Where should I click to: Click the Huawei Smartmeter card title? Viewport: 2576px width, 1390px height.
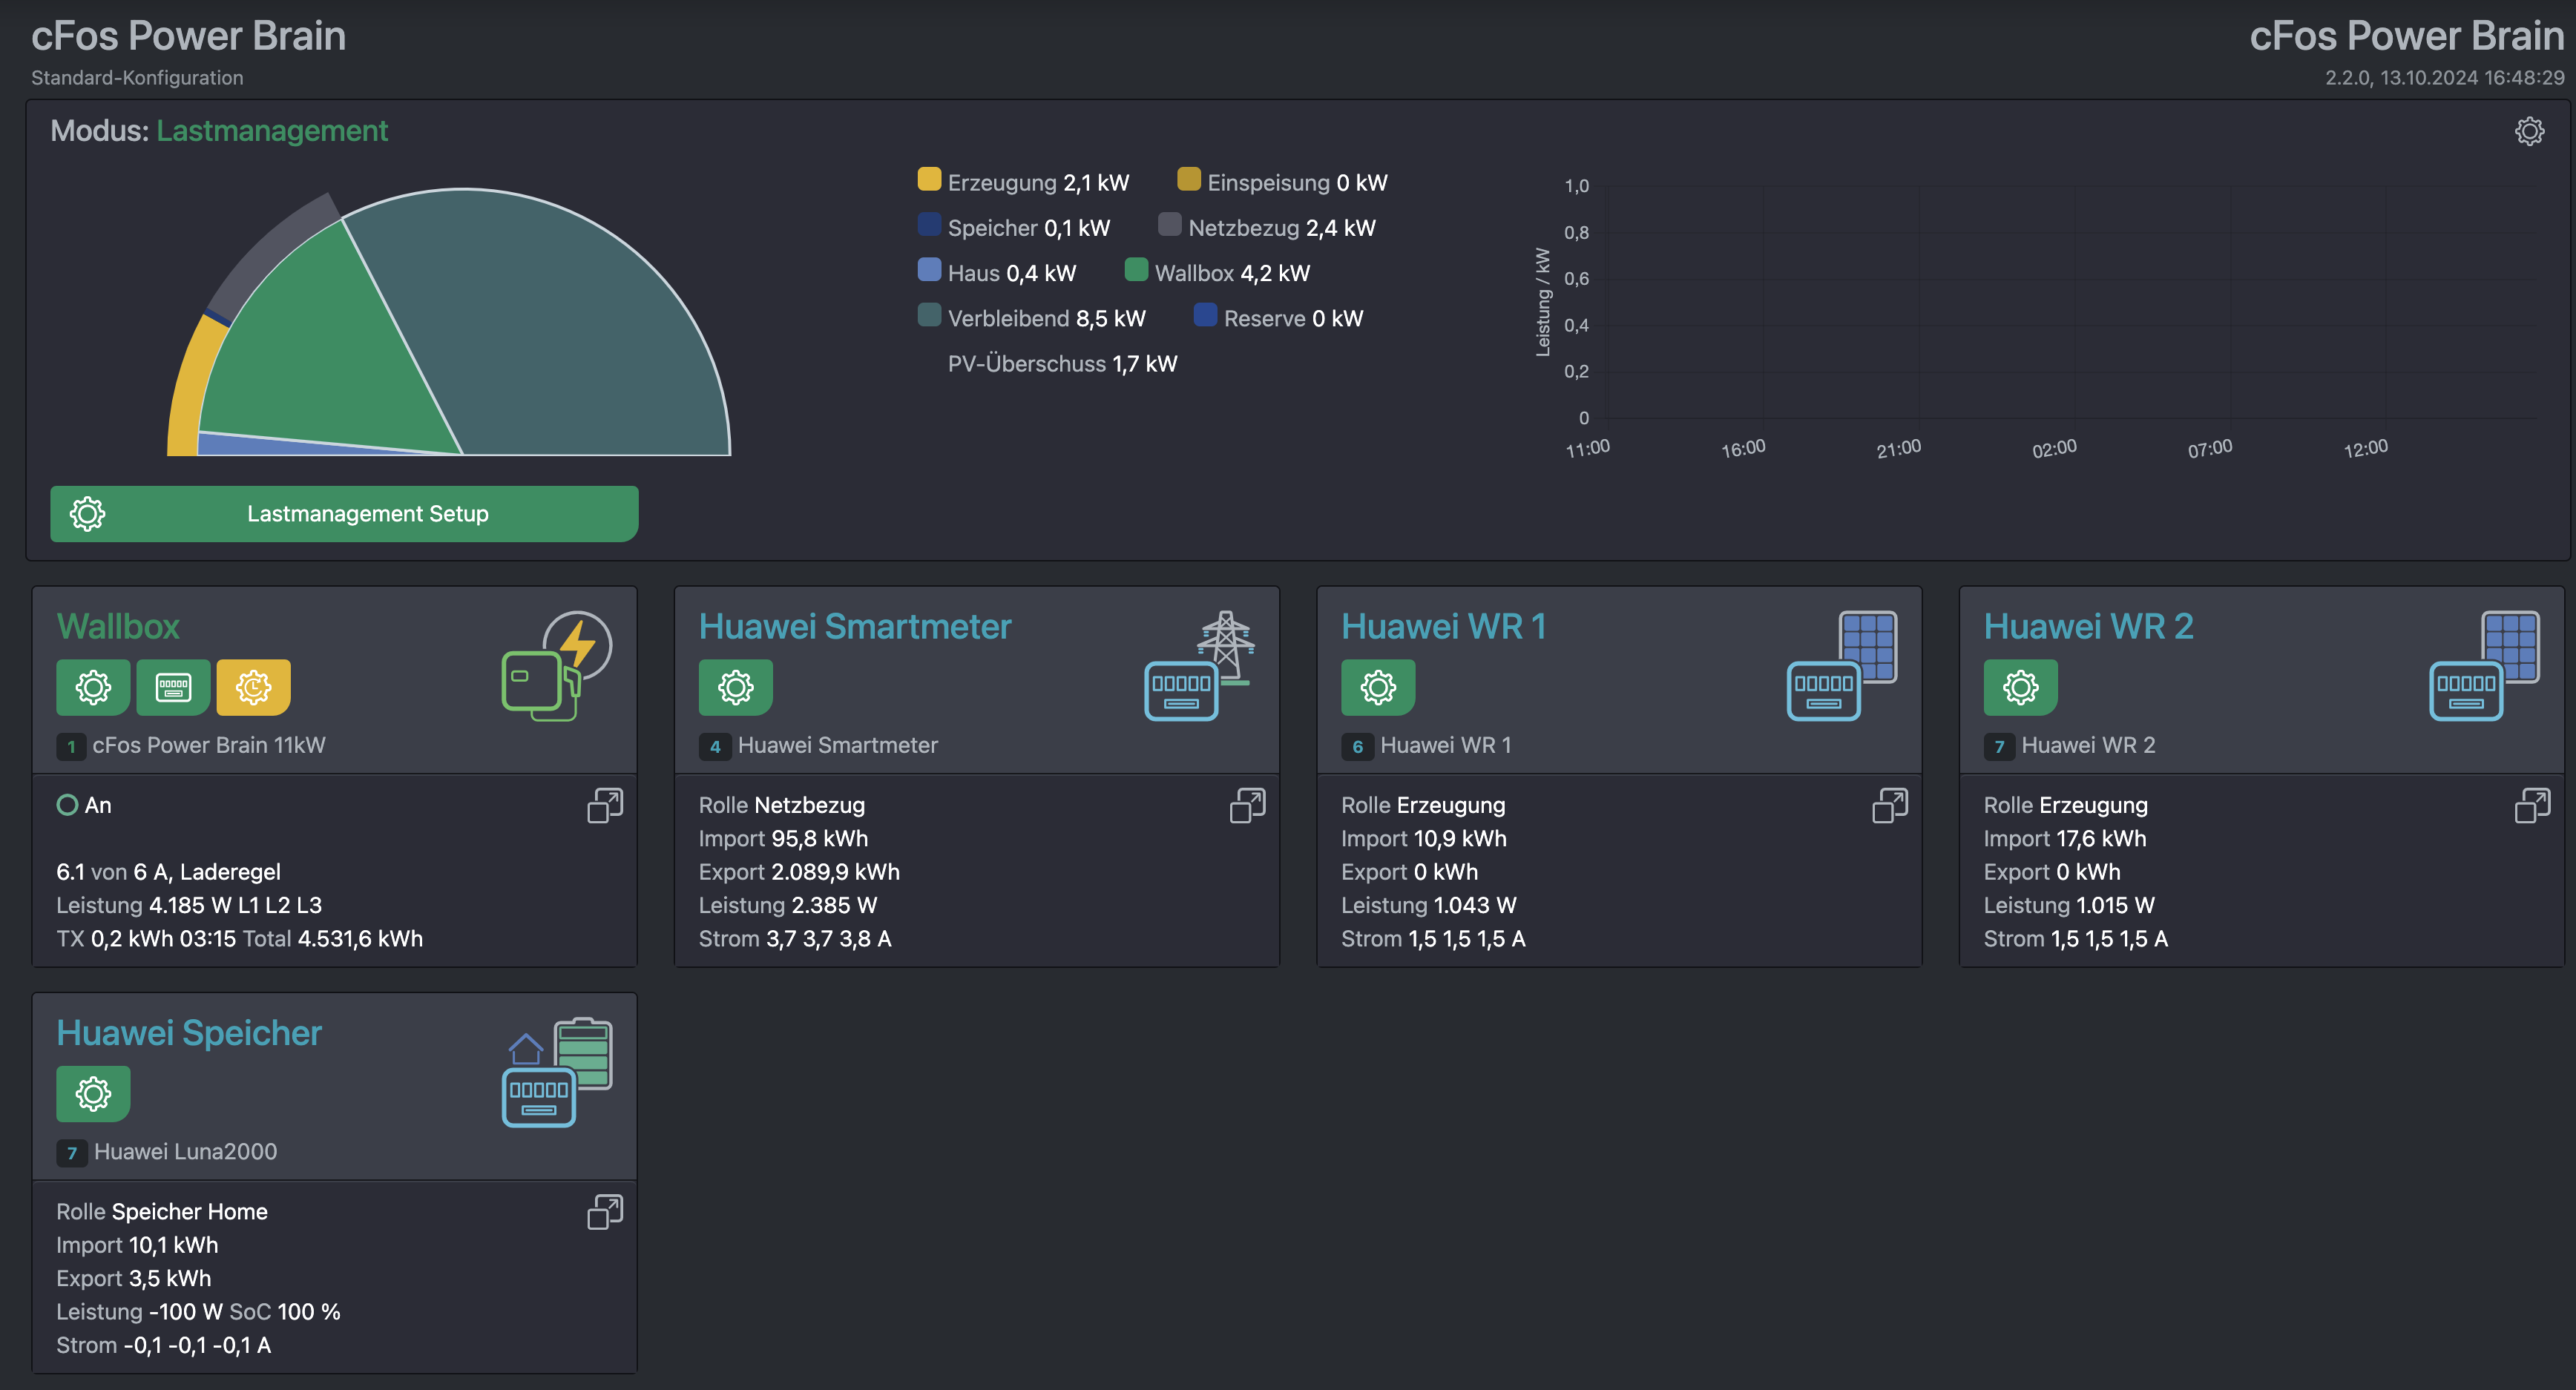pos(855,626)
